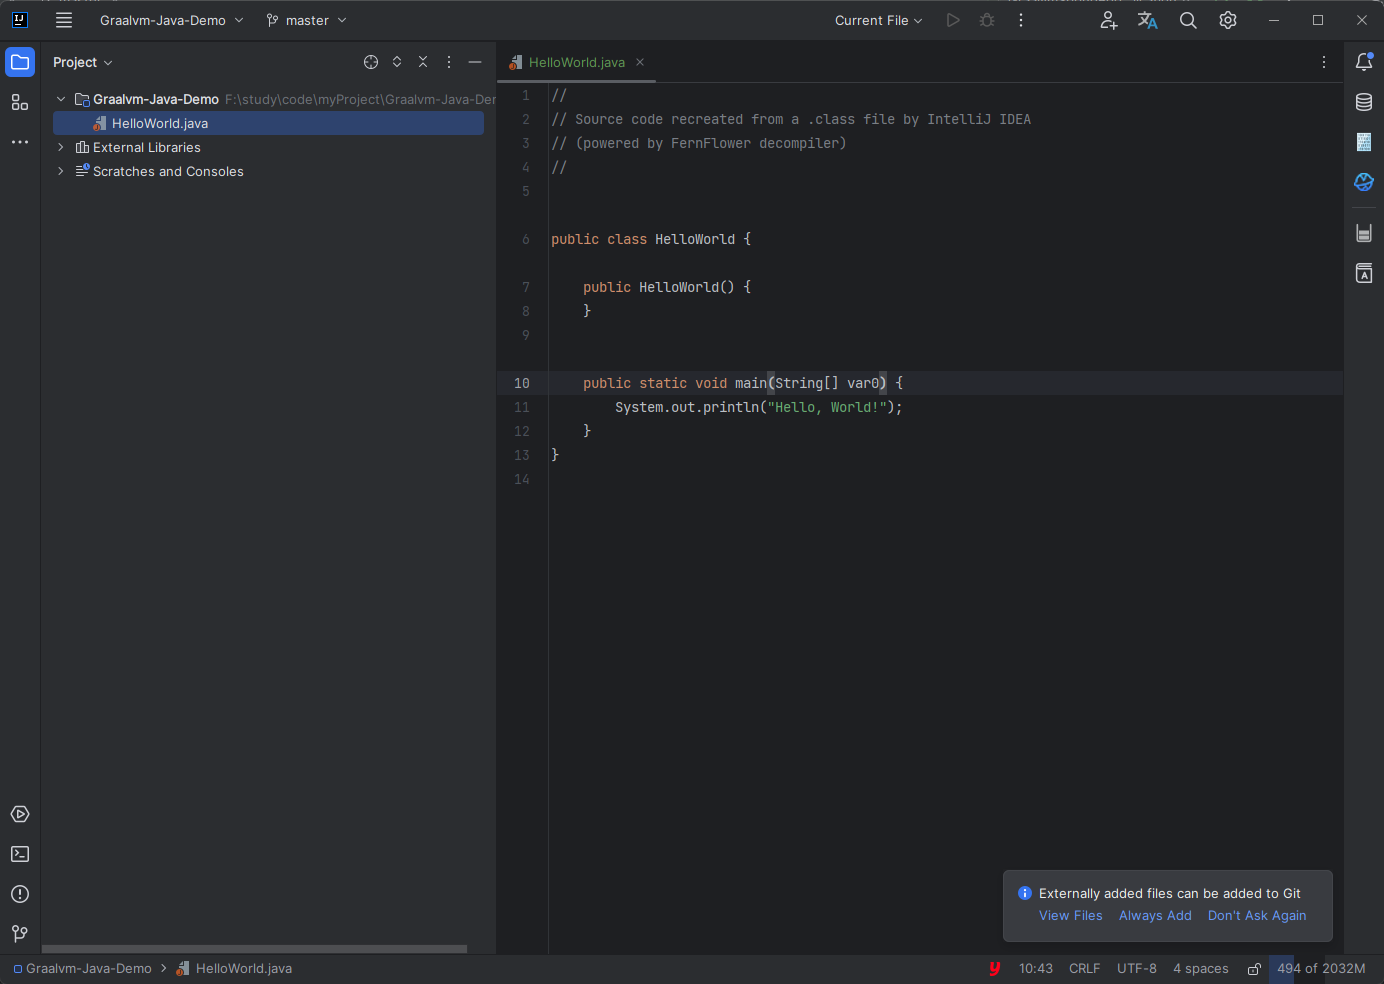Open the master branch dropdown
1384x984 pixels.
(x=307, y=20)
